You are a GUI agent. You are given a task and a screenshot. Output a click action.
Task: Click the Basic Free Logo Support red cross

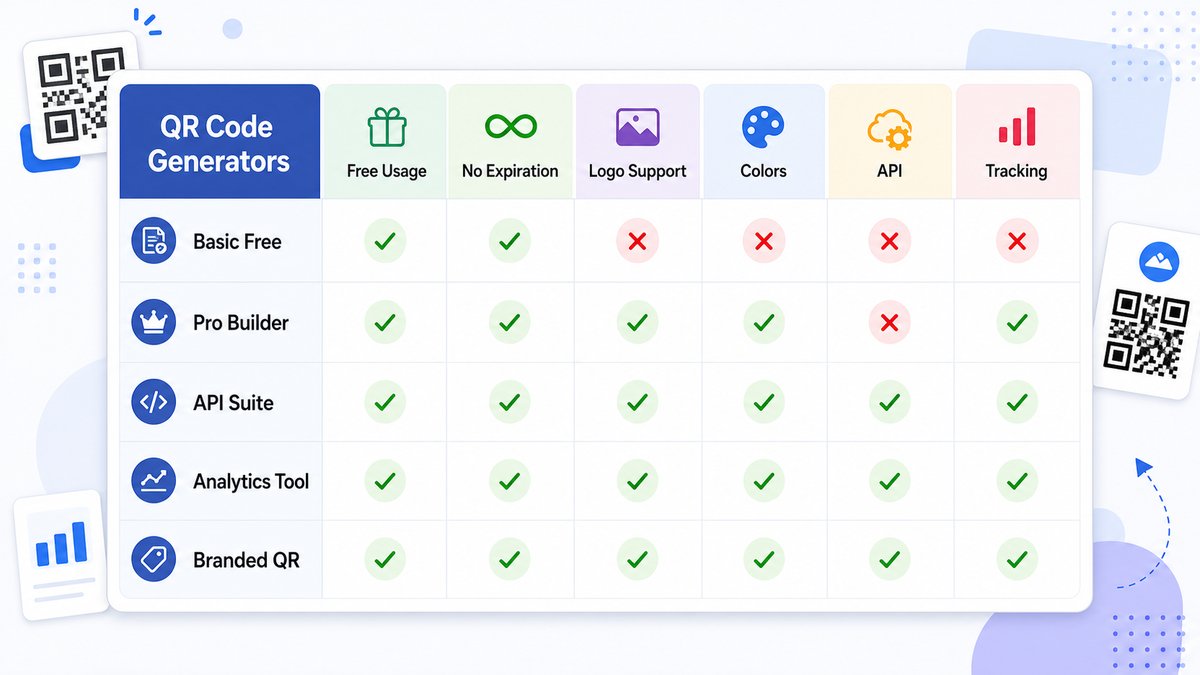tap(637, 242)
